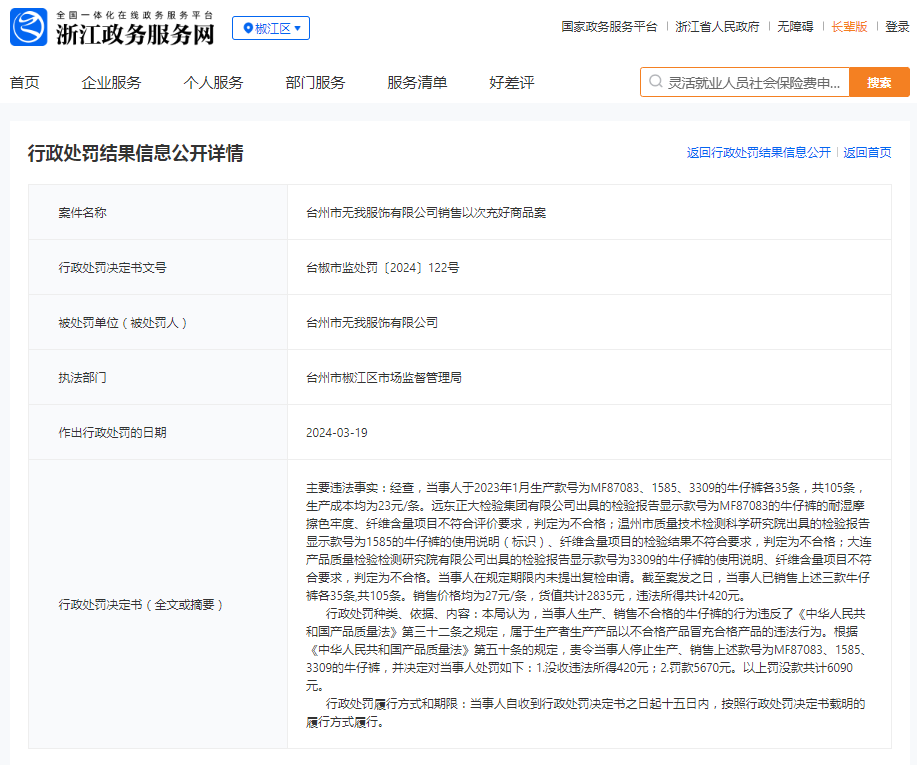917x765 pixels.
Task: Click 台州市椒江区市场监督管理局 value
Action: [384, 378]
